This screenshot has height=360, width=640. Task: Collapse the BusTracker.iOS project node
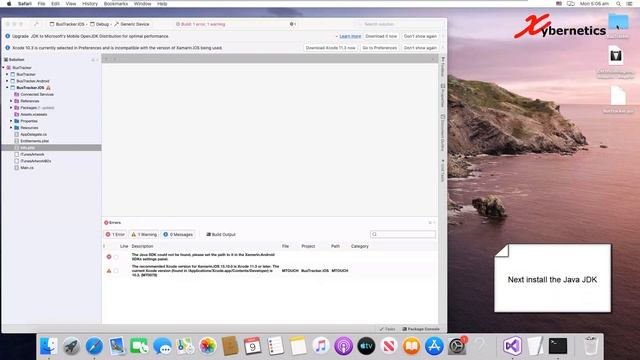[x=7, y=87]
